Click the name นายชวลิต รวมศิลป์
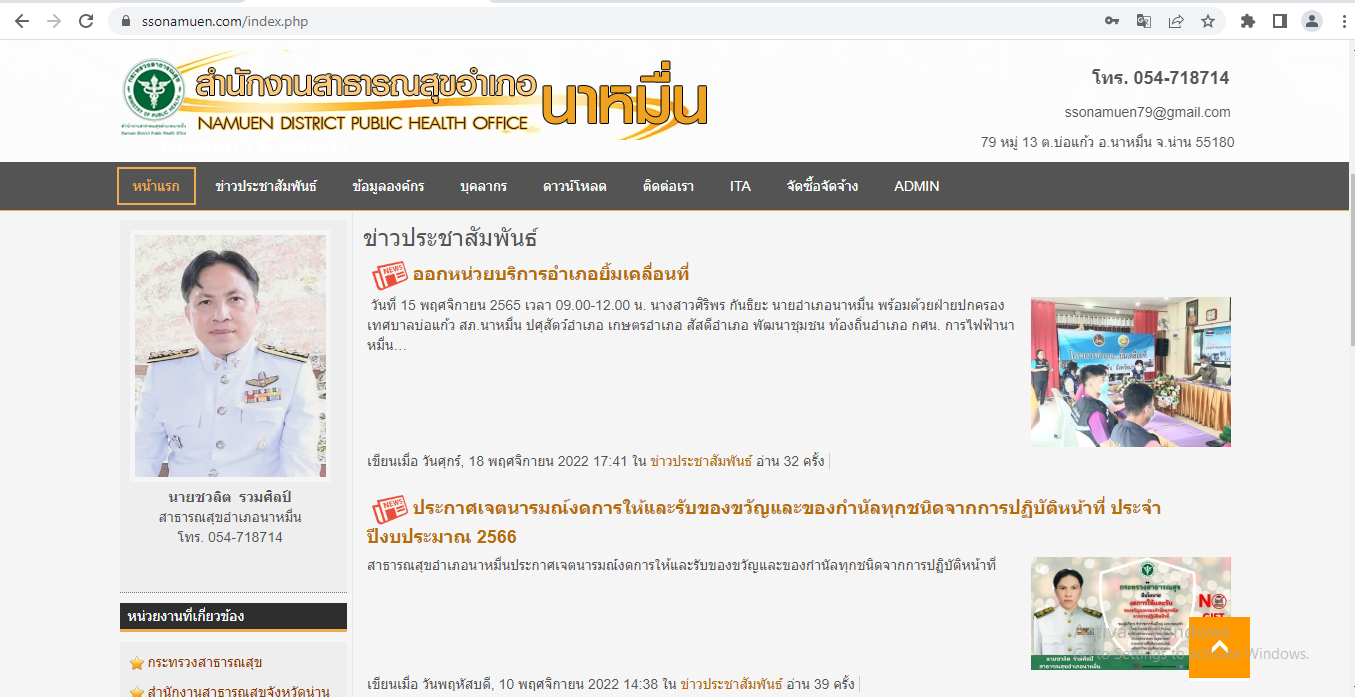 [230, 497]
